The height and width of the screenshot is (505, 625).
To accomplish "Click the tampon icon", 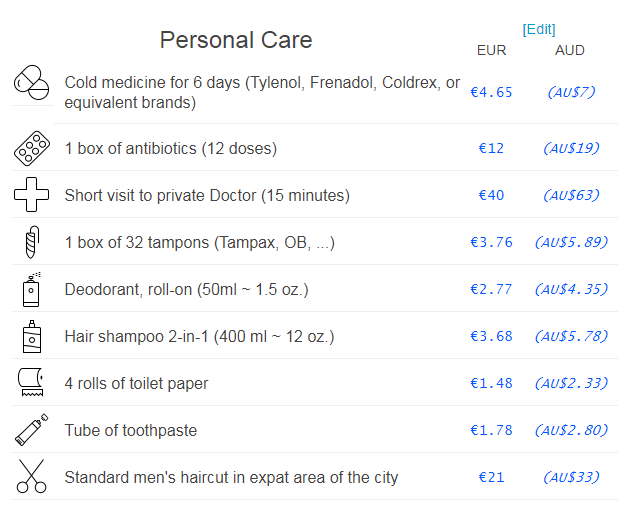I will point(32,242).
